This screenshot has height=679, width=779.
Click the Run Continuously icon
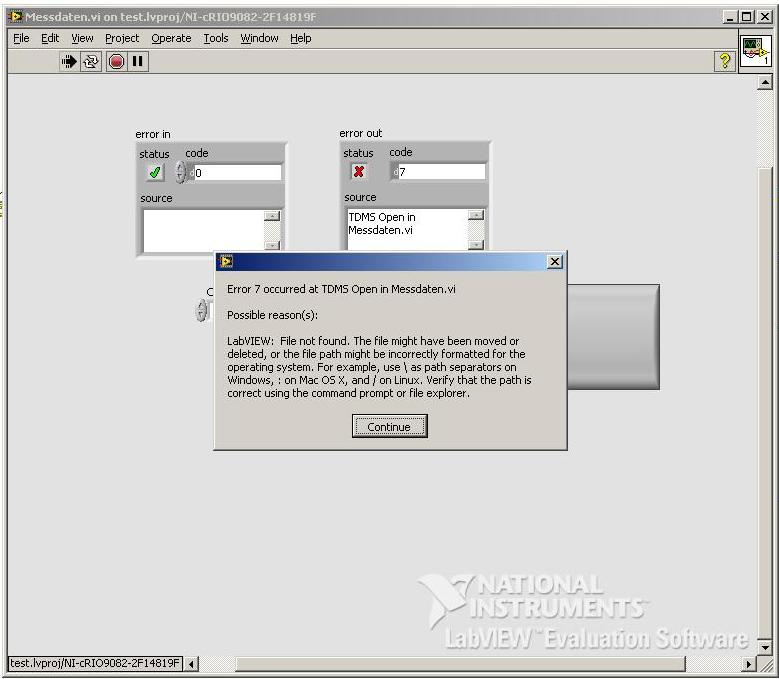91,62
